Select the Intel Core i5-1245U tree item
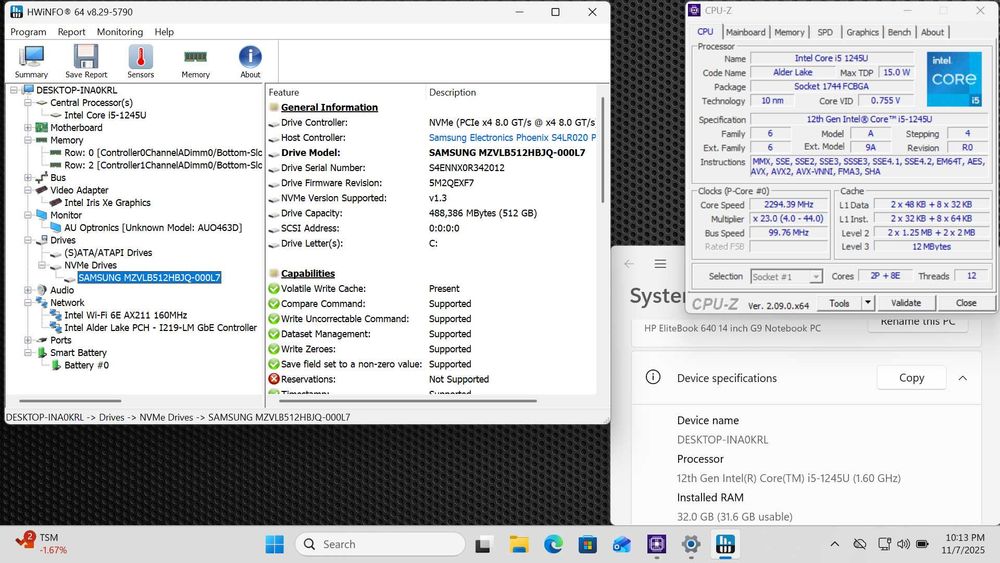 click(x=105, y=115)
